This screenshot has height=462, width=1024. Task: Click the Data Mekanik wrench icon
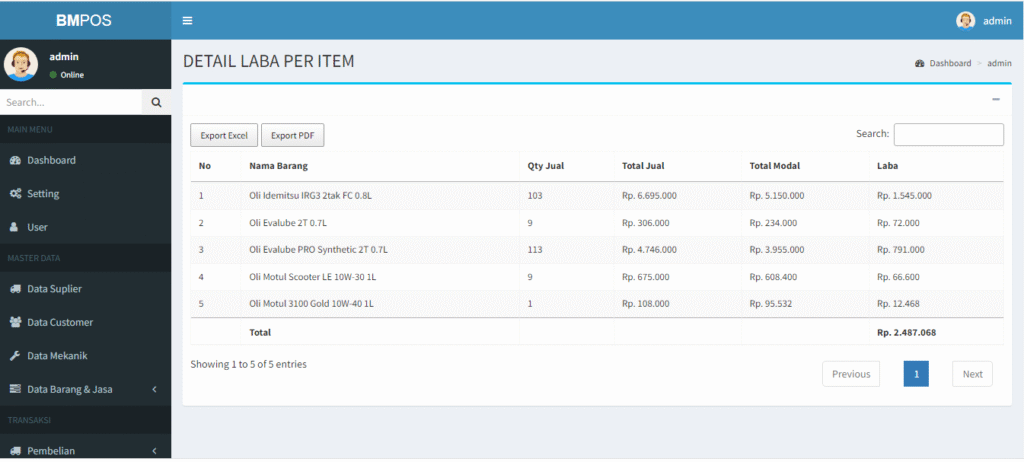pyautogui.click(x=15, y=355)
